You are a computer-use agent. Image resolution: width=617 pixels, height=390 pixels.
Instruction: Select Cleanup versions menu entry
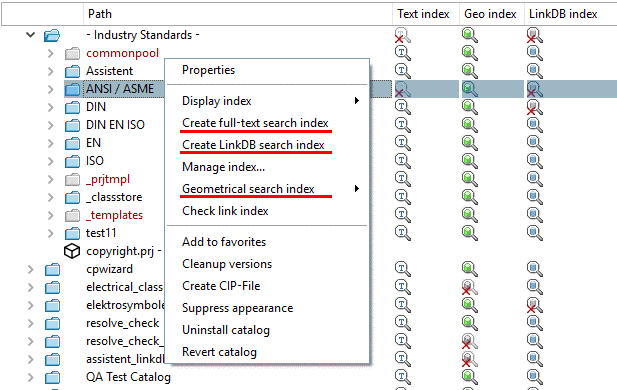[x=227, y=264]
